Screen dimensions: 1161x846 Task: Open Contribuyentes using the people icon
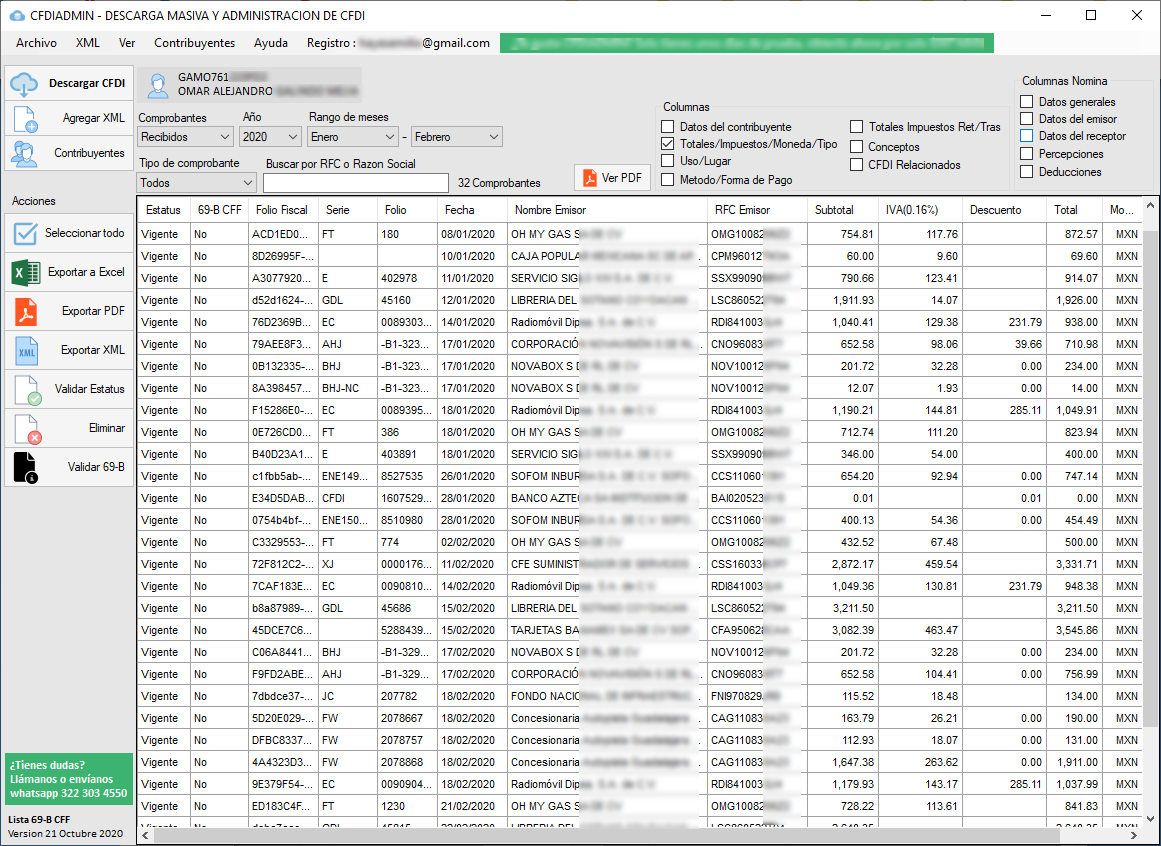(x=24, y=153)
